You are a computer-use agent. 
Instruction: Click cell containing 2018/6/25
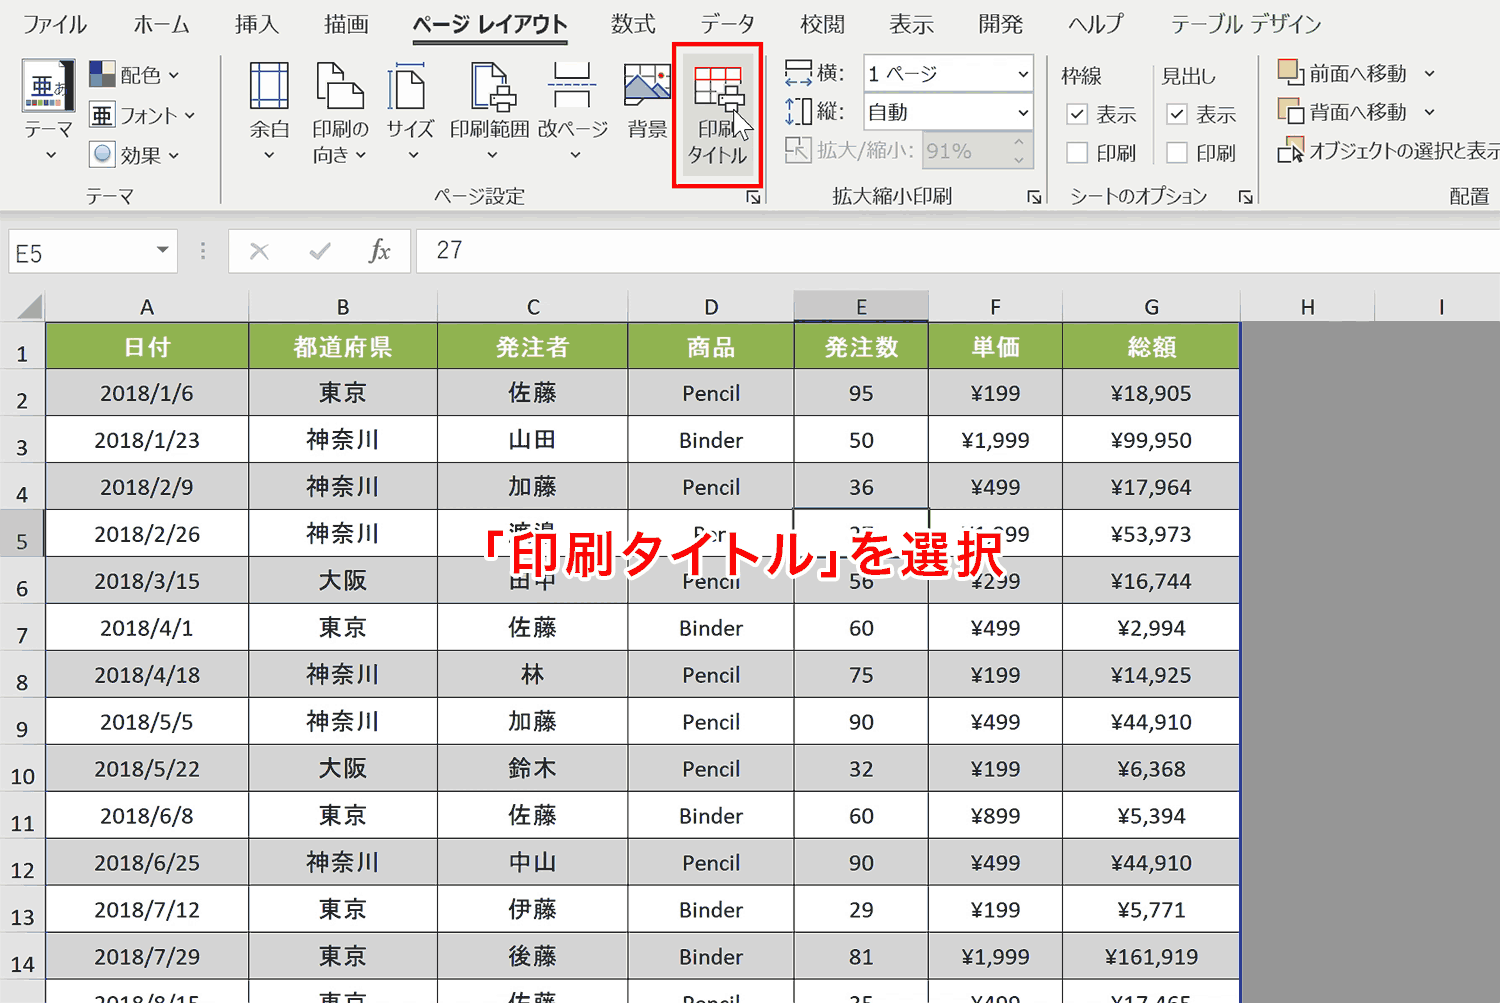point(147,863)
